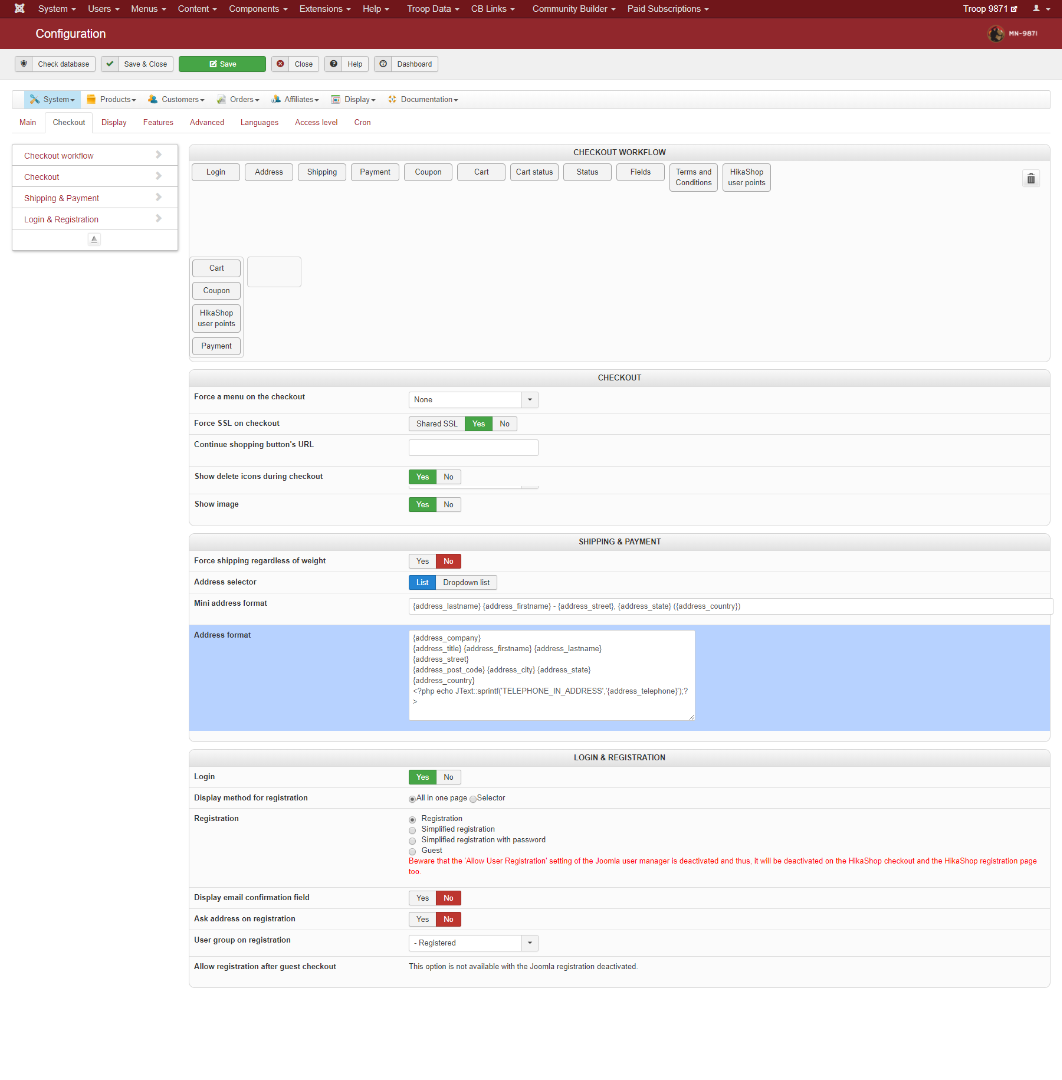The height and width of the screenshot is (1080, 1062).
Task: Set Login option to No
Action: pyautogui.click(x=448, y=778)
